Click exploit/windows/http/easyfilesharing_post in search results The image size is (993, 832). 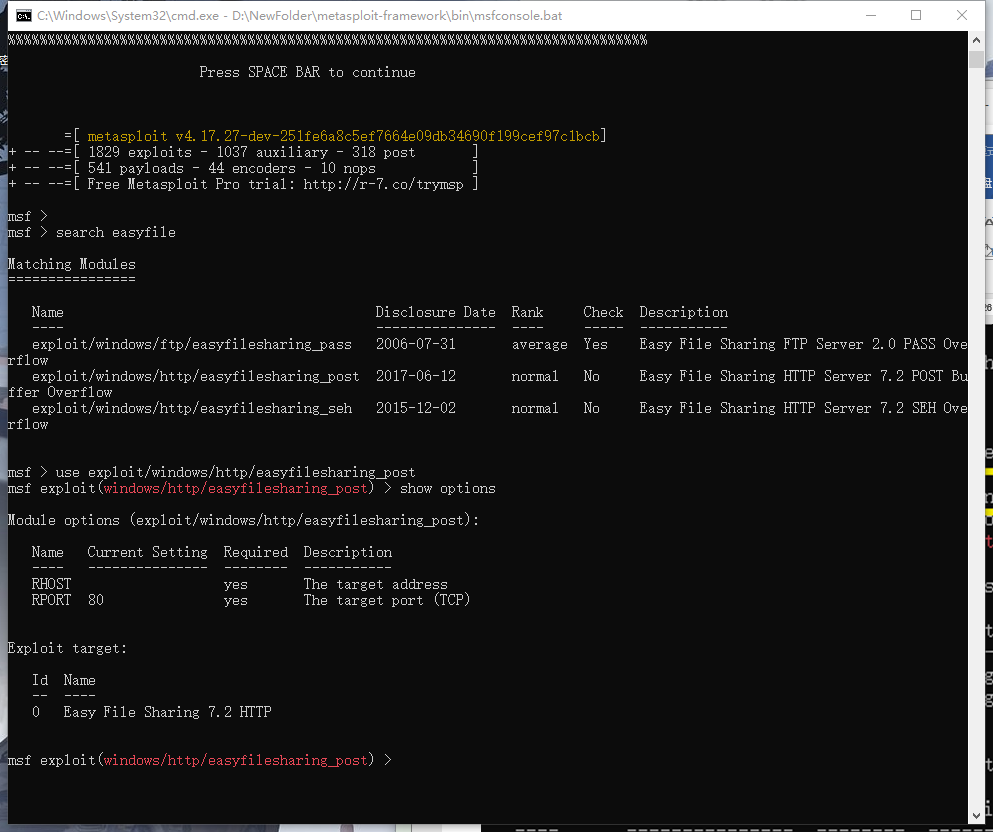pos(196,376)
